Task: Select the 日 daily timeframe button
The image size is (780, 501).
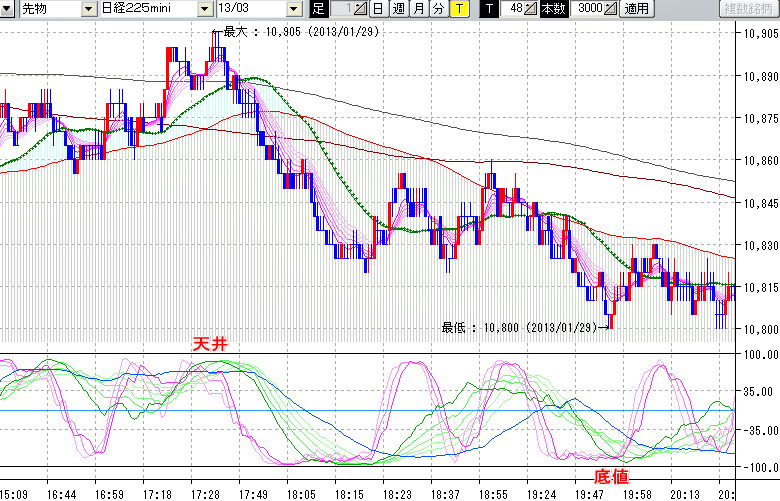Action: [377, 9]
